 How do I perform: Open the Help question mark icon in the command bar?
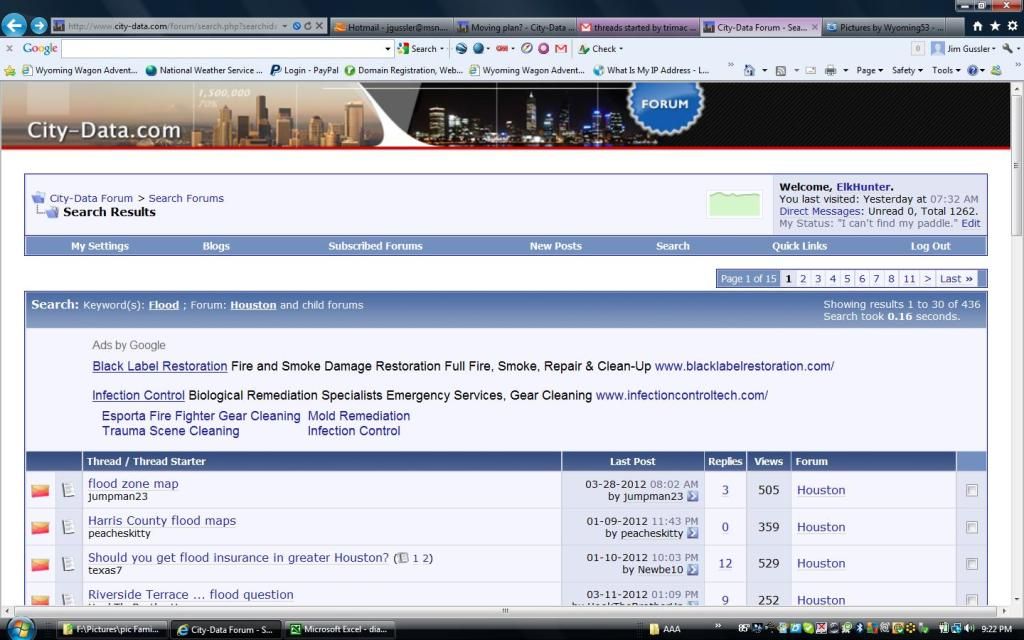coord(973,70)
